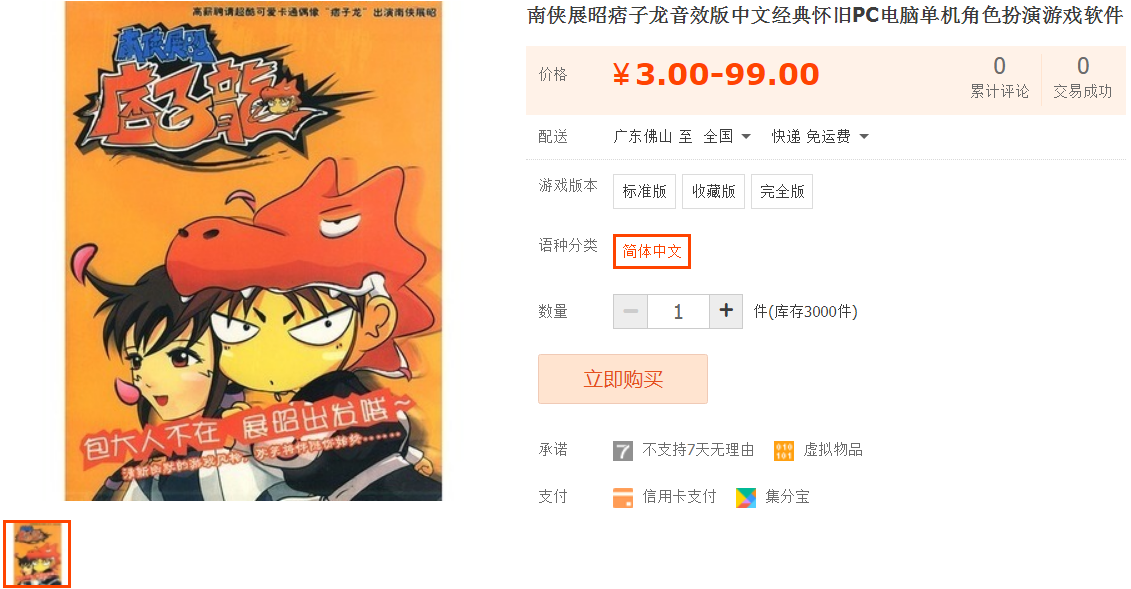The height and width of the screenshot is (589, 1131).
Task: Open the 快递 免运费 shipping dropdown
Action: point(820,136)
